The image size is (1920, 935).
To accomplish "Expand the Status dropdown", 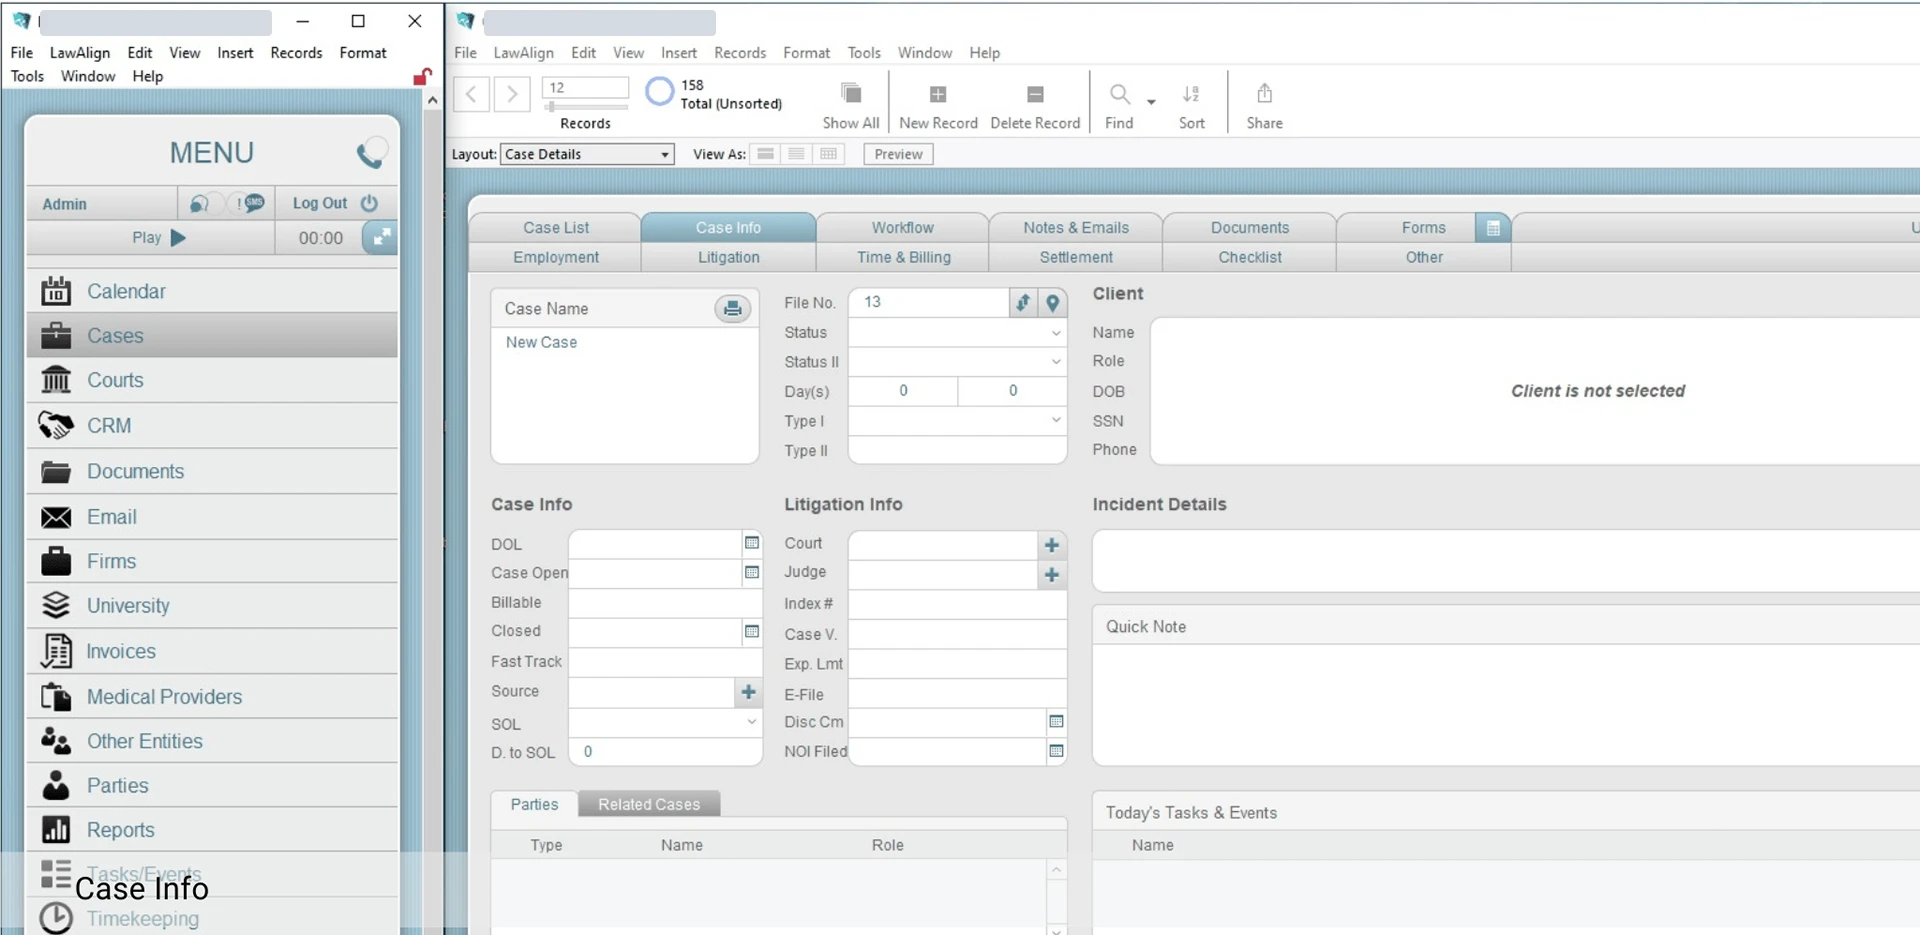I will click(1056, 333).
